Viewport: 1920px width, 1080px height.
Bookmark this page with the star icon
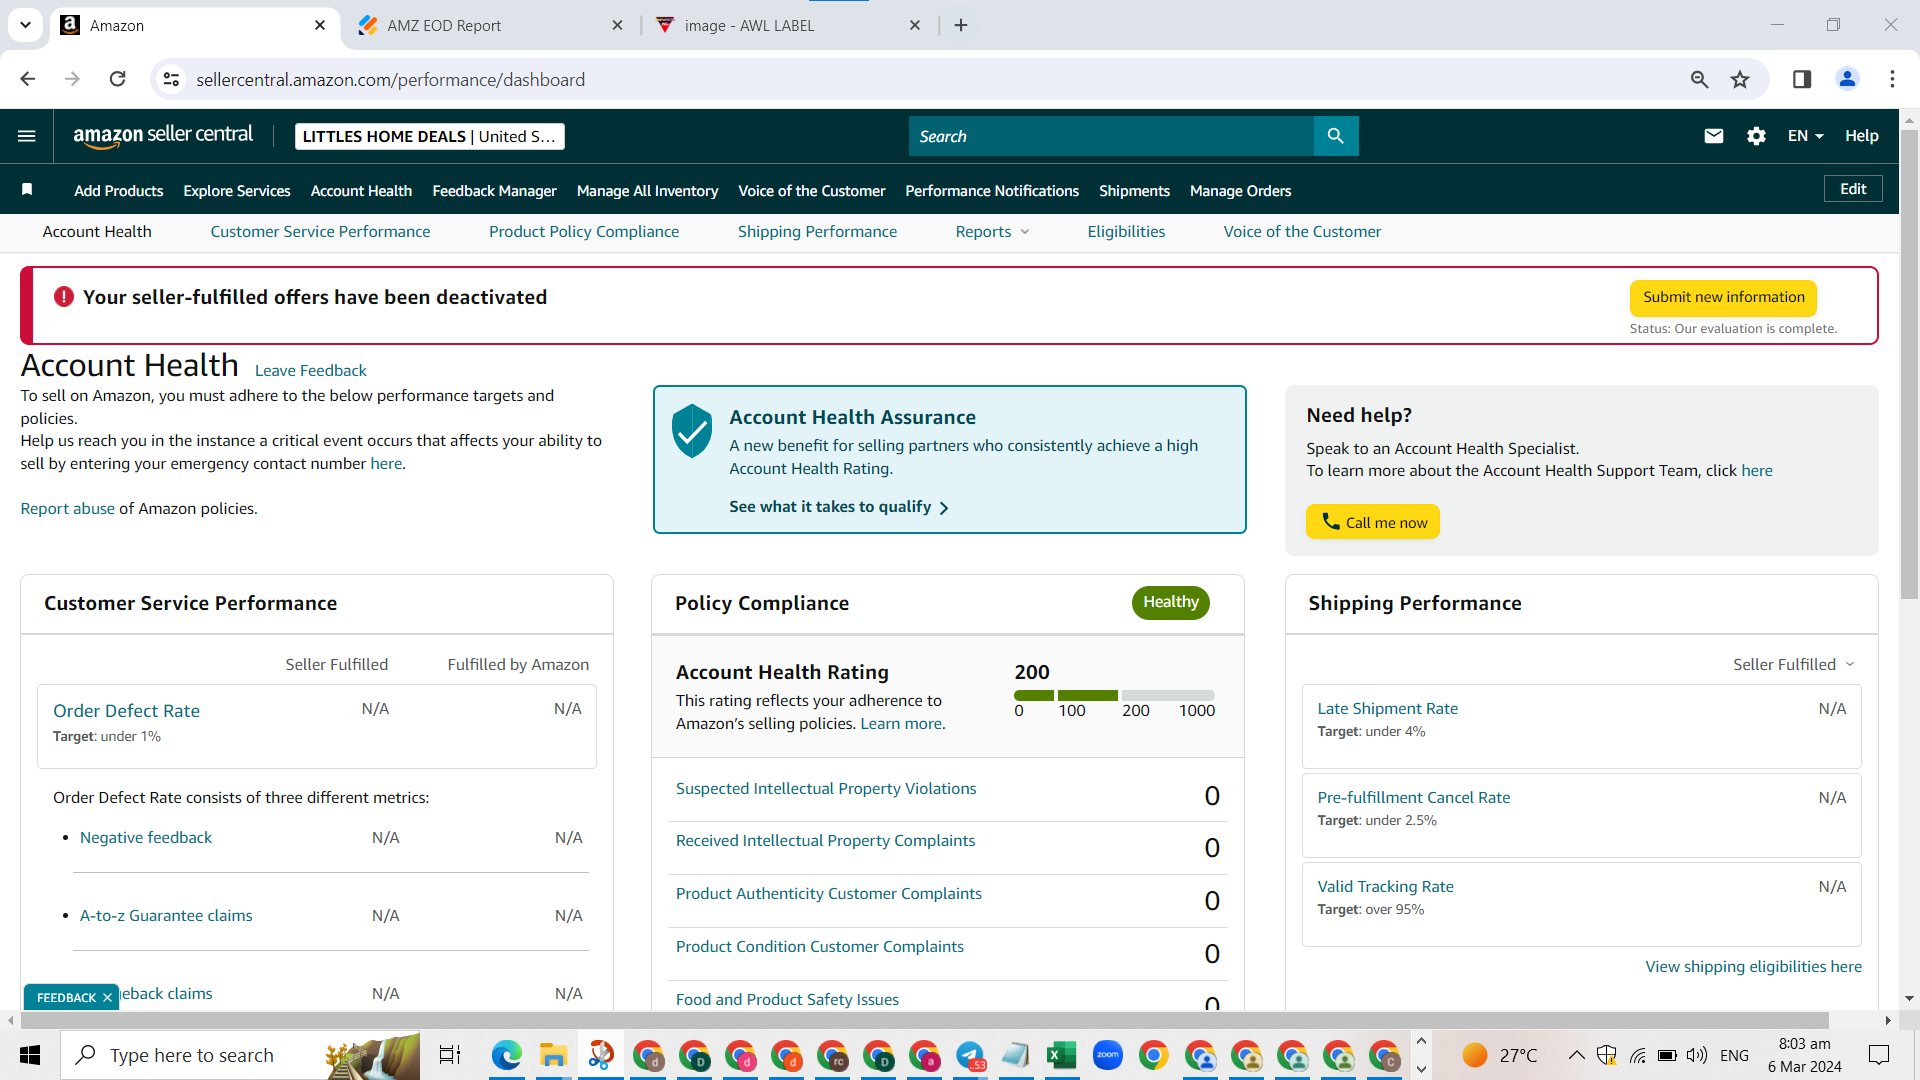1740,79
